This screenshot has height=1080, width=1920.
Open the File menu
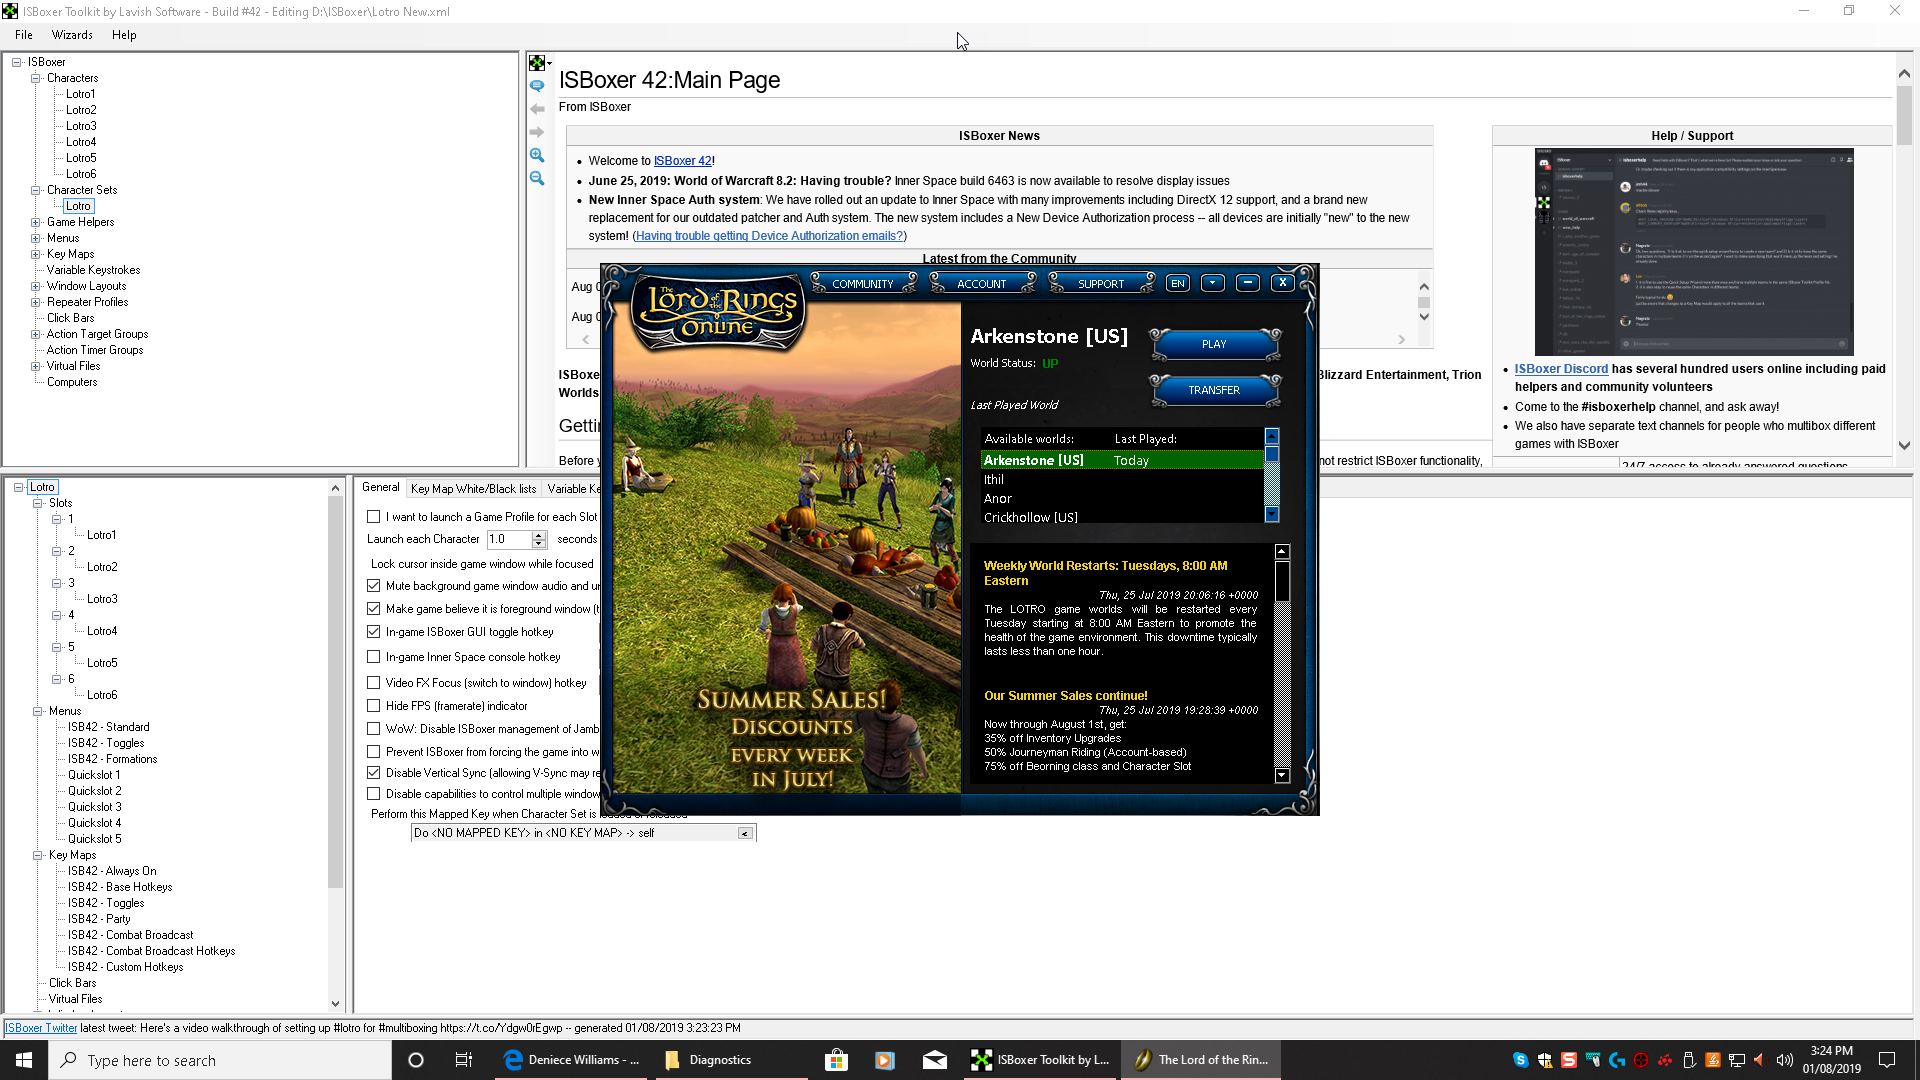click(24, 35)
